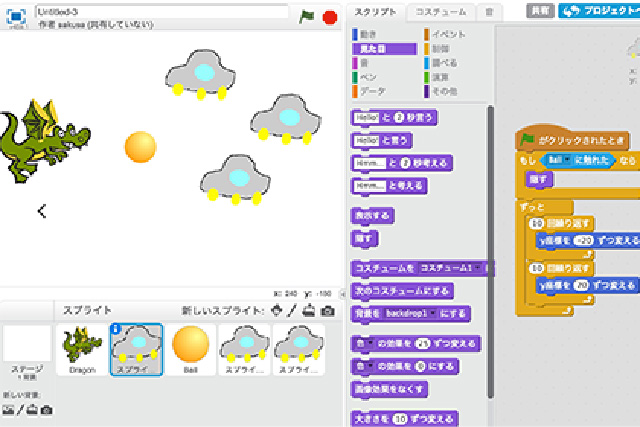Edit the -20 value in y座標 script block

583,241
